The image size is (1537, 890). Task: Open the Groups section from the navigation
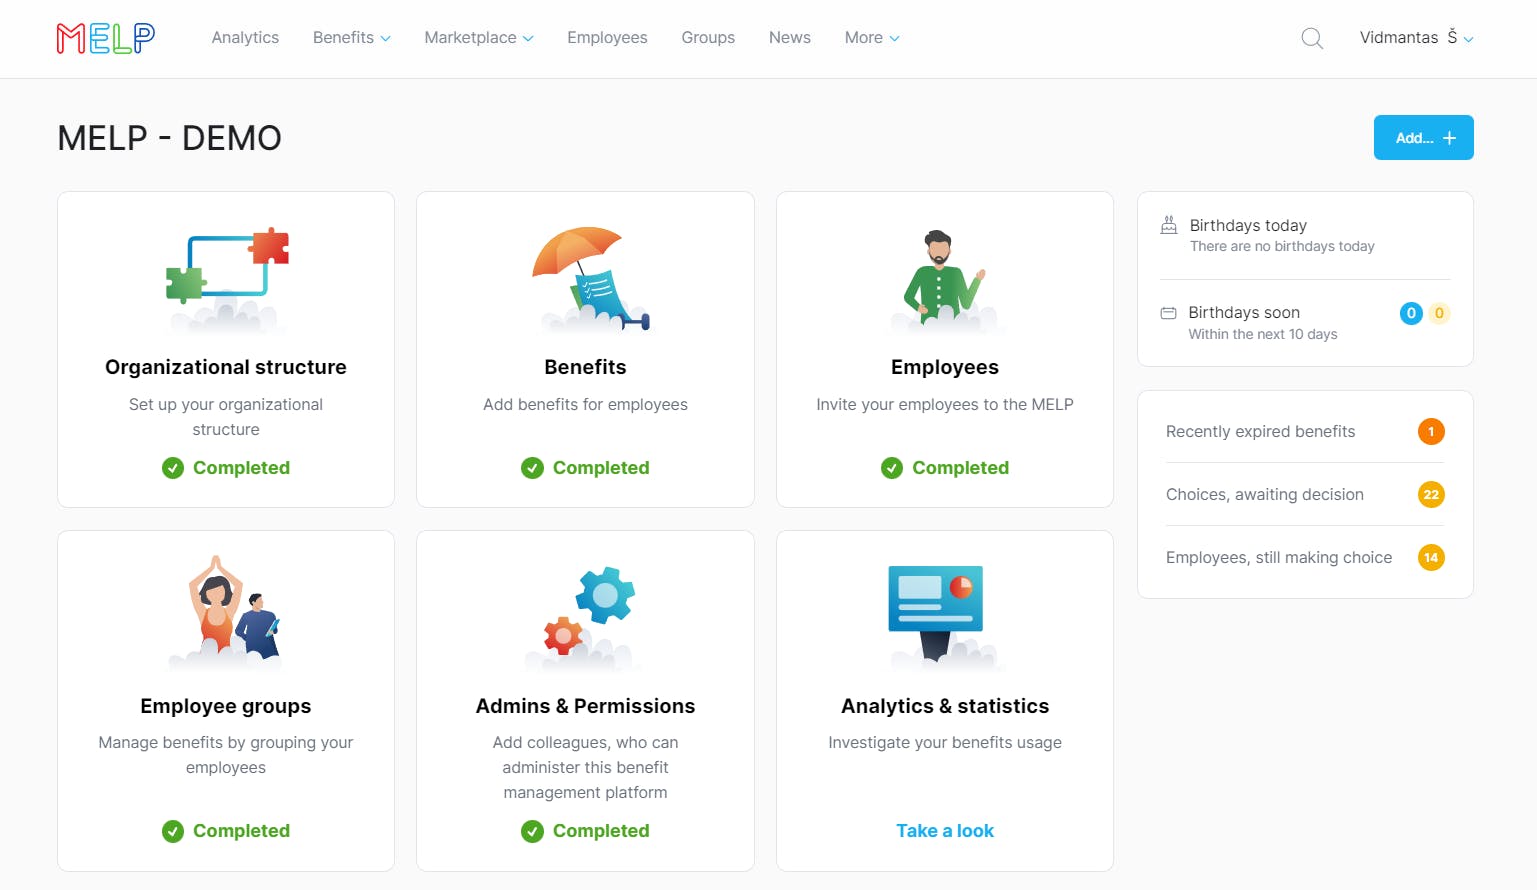(x=707, y=37)
